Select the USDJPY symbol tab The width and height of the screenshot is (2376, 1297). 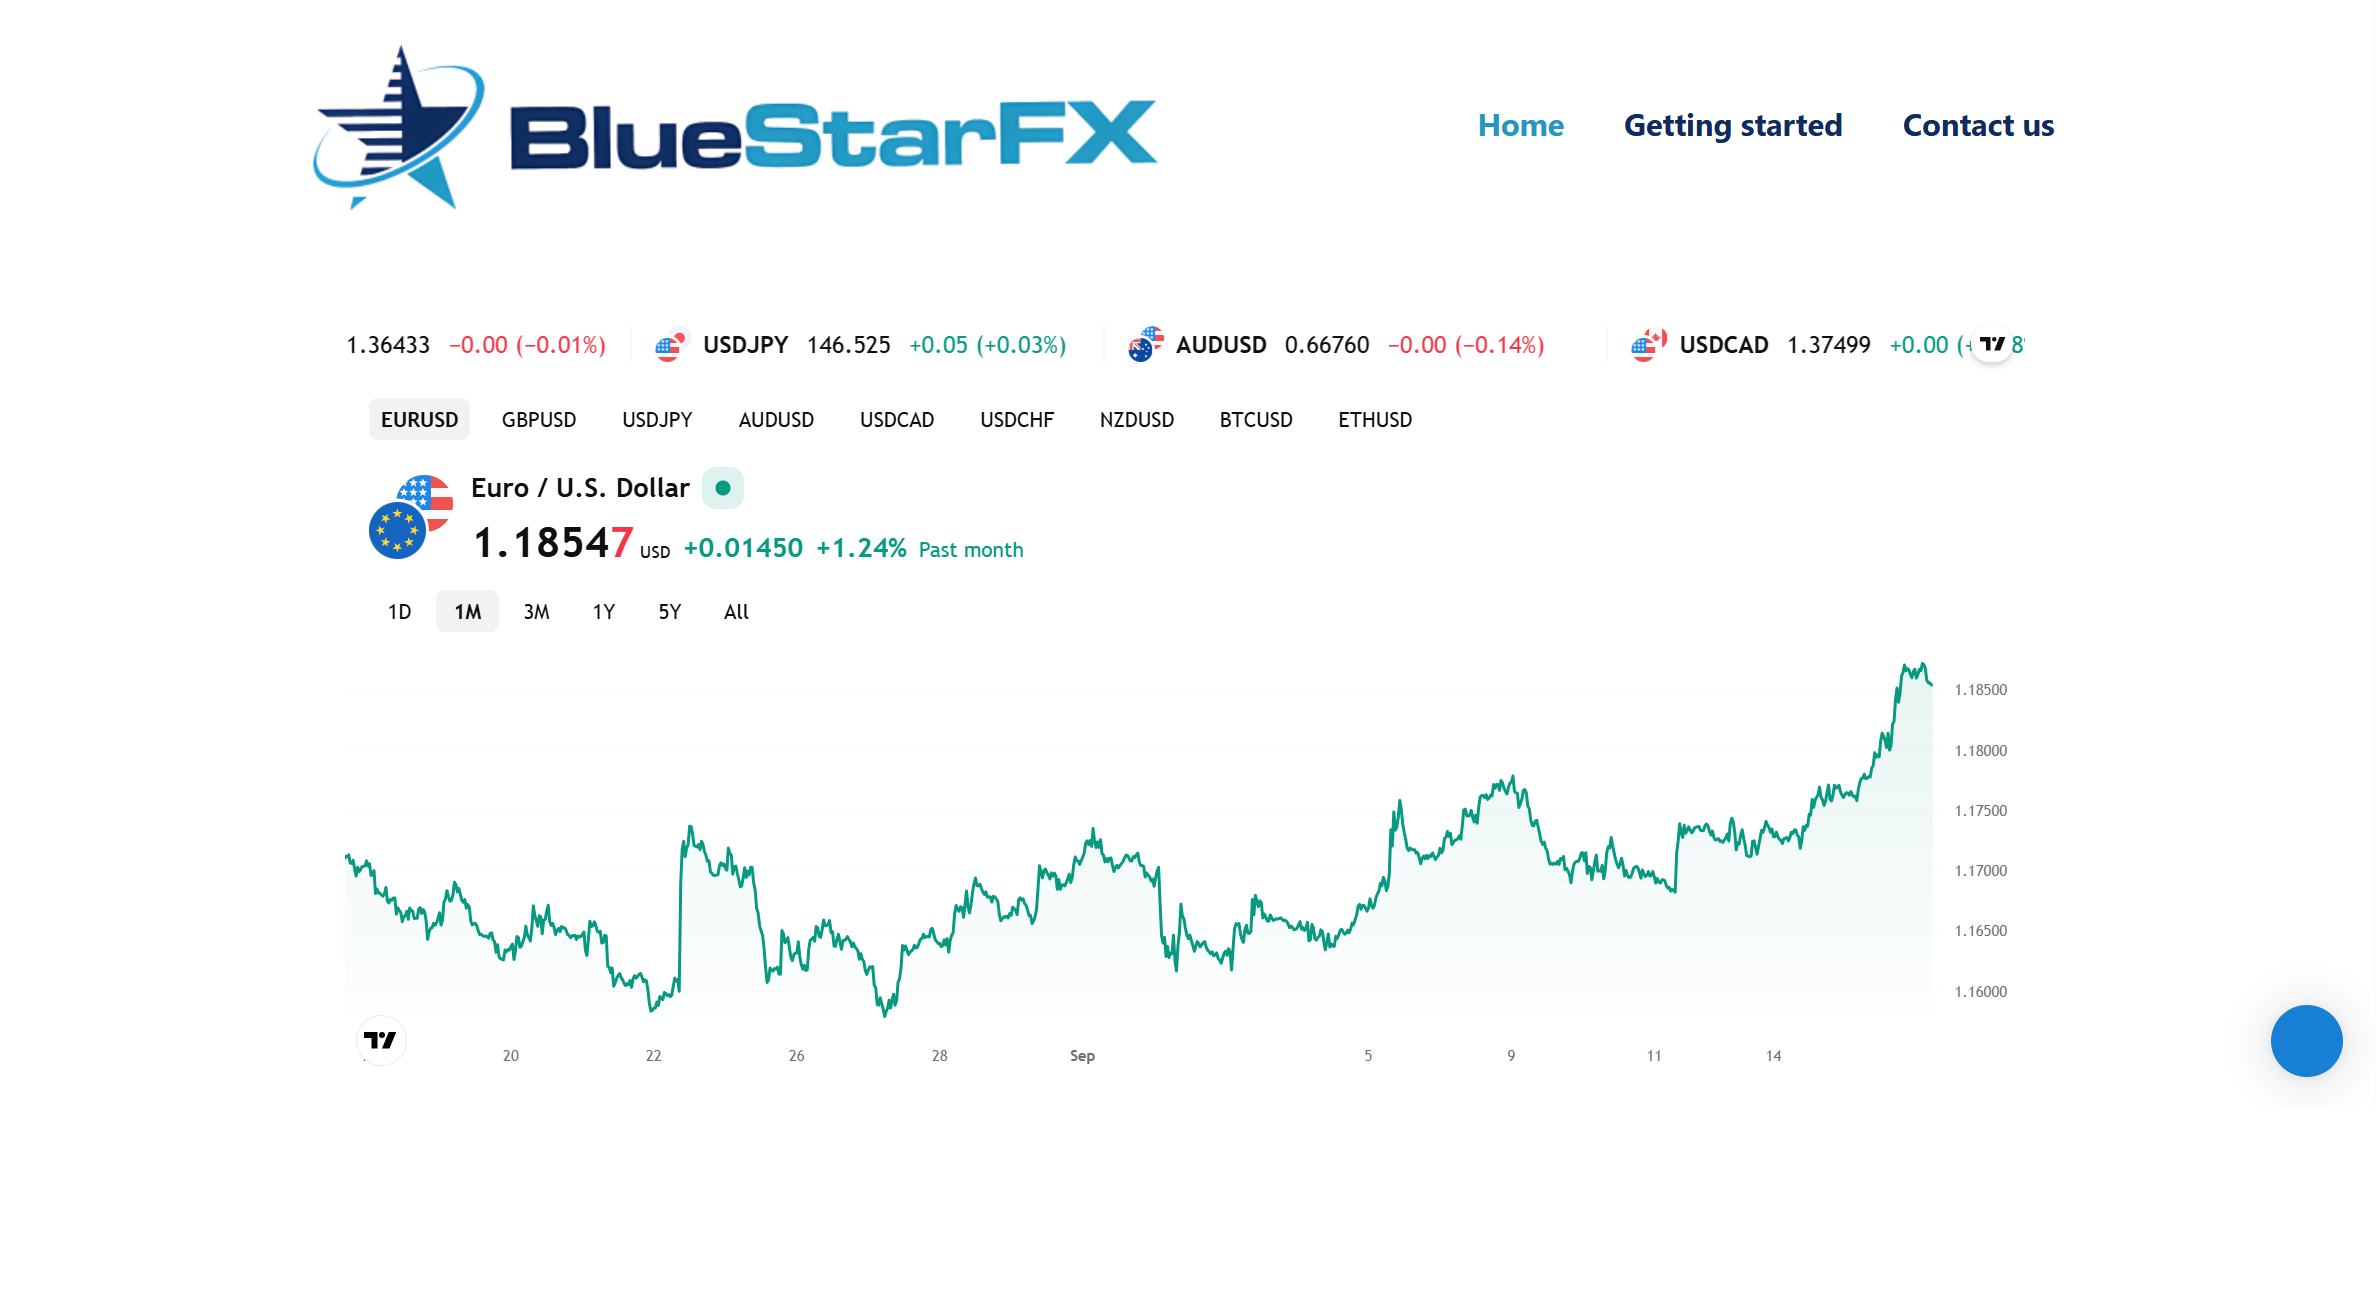[657, 420]
